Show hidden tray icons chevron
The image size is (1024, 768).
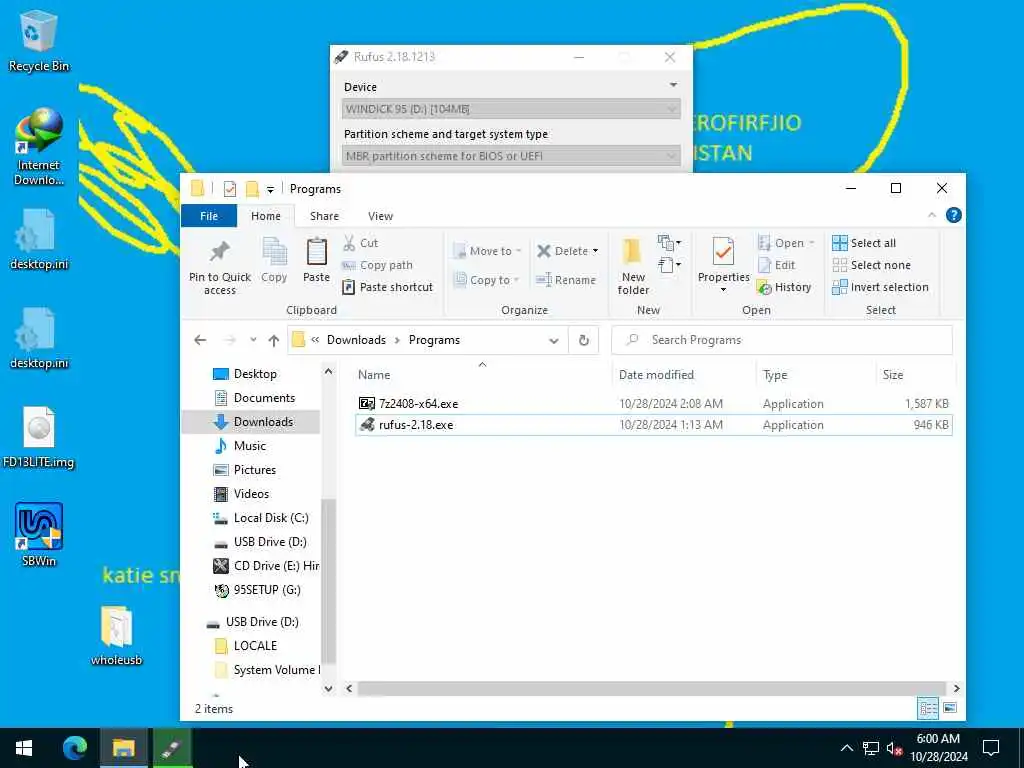click(x=847, y=748)
